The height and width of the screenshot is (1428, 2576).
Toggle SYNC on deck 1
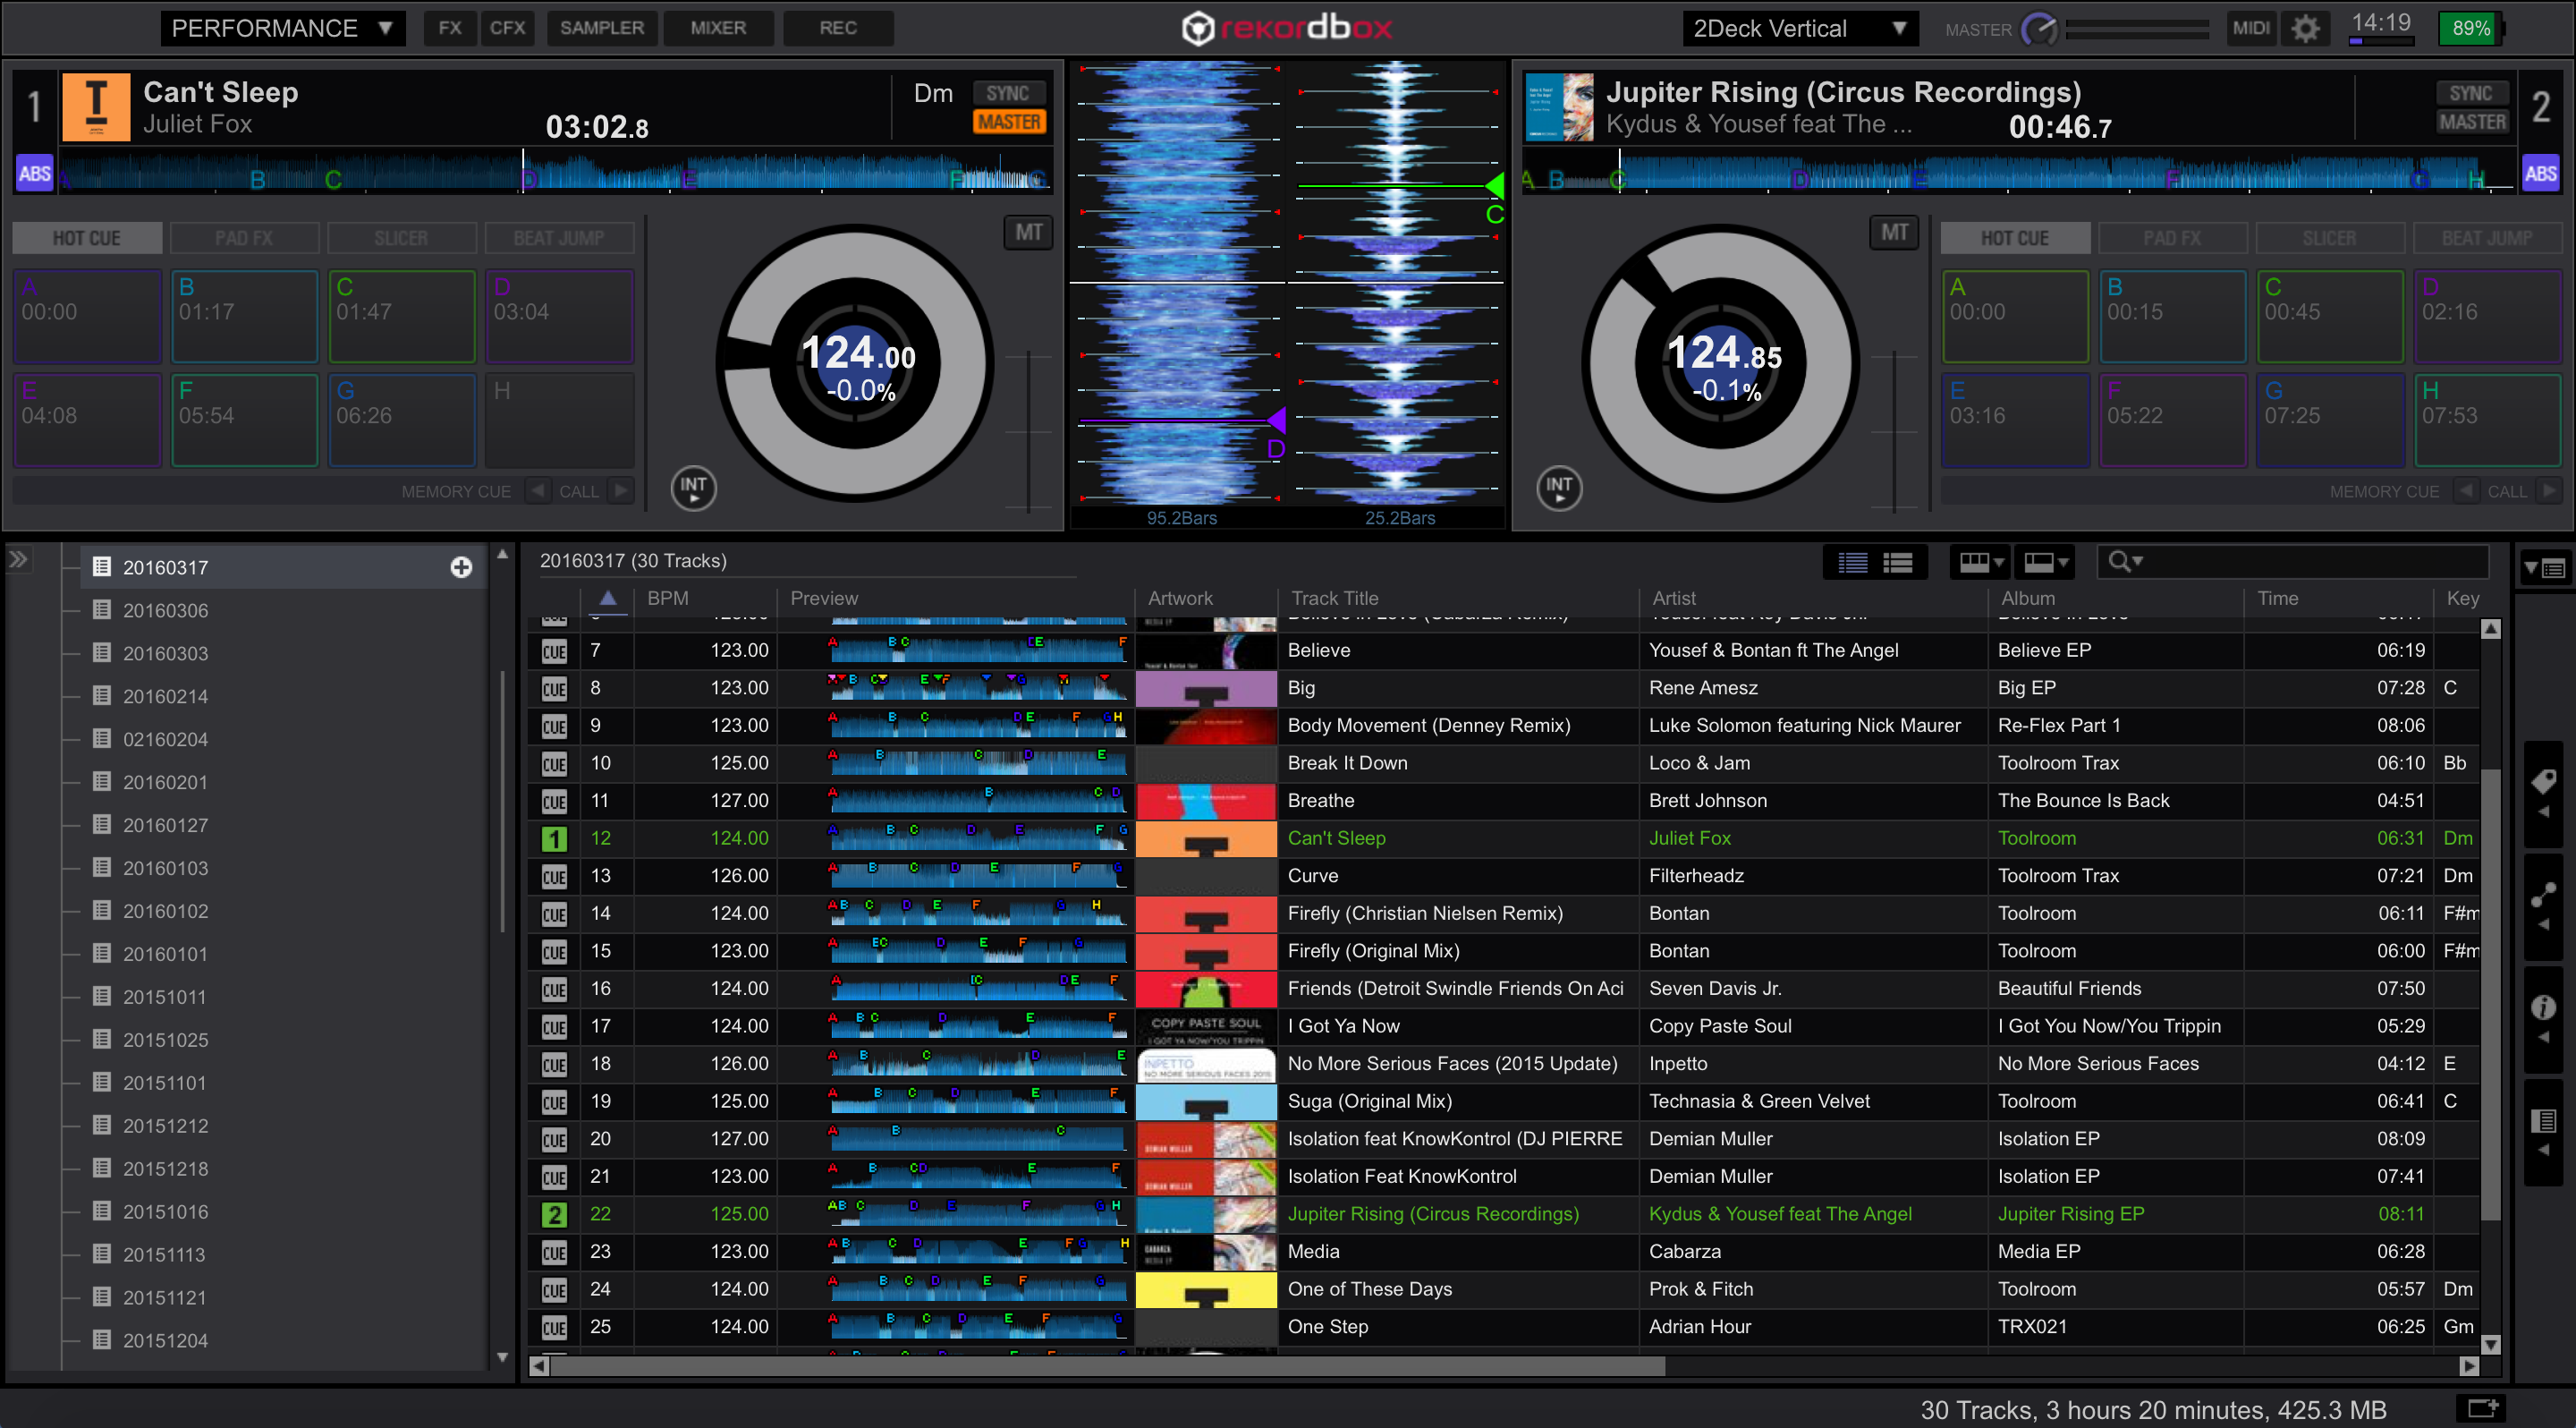(1007, 93)
